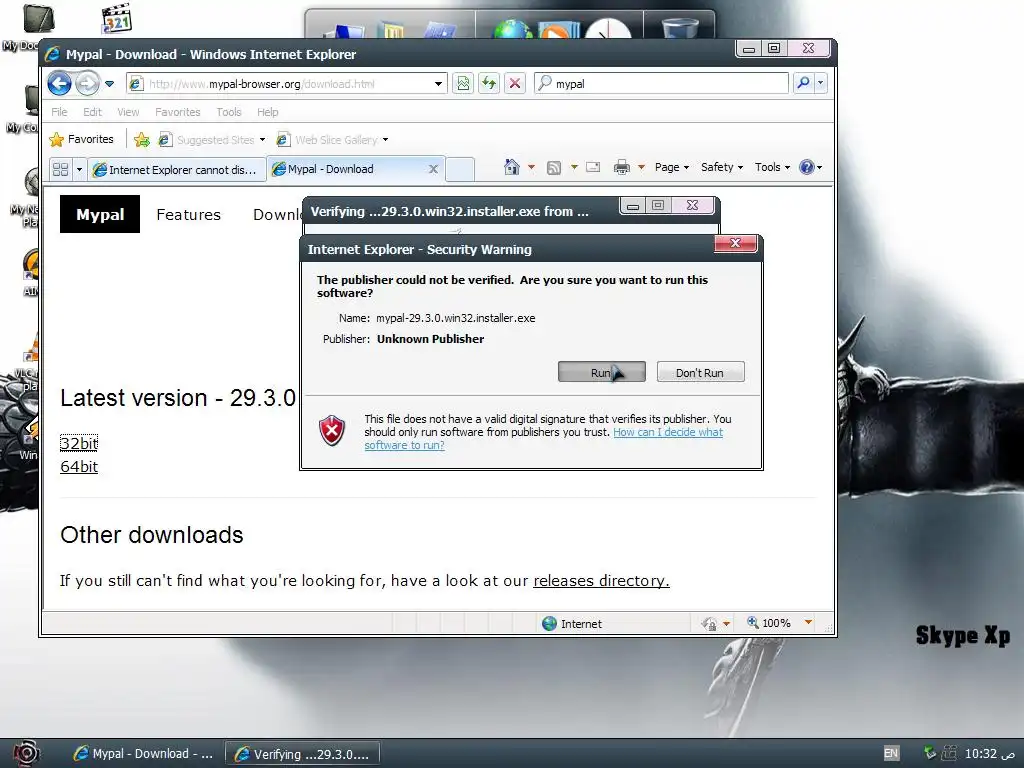Expand the address bar history dropdown
Screen dimensions: 1024x768
[x=439, y=84]
